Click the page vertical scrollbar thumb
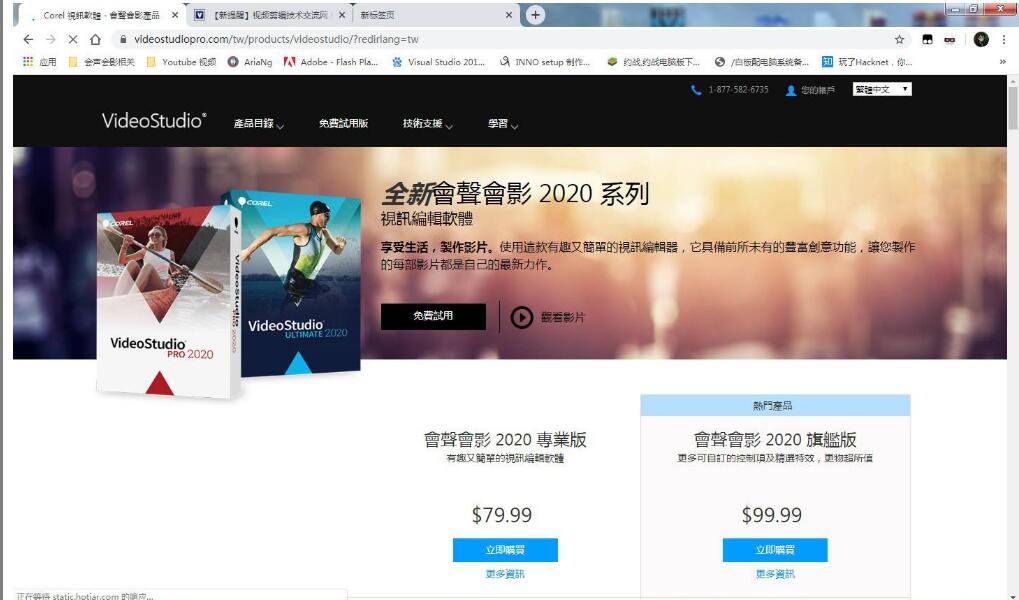Image resolution: width=1019 pixels, height=600 pixels. (1013, 107)
